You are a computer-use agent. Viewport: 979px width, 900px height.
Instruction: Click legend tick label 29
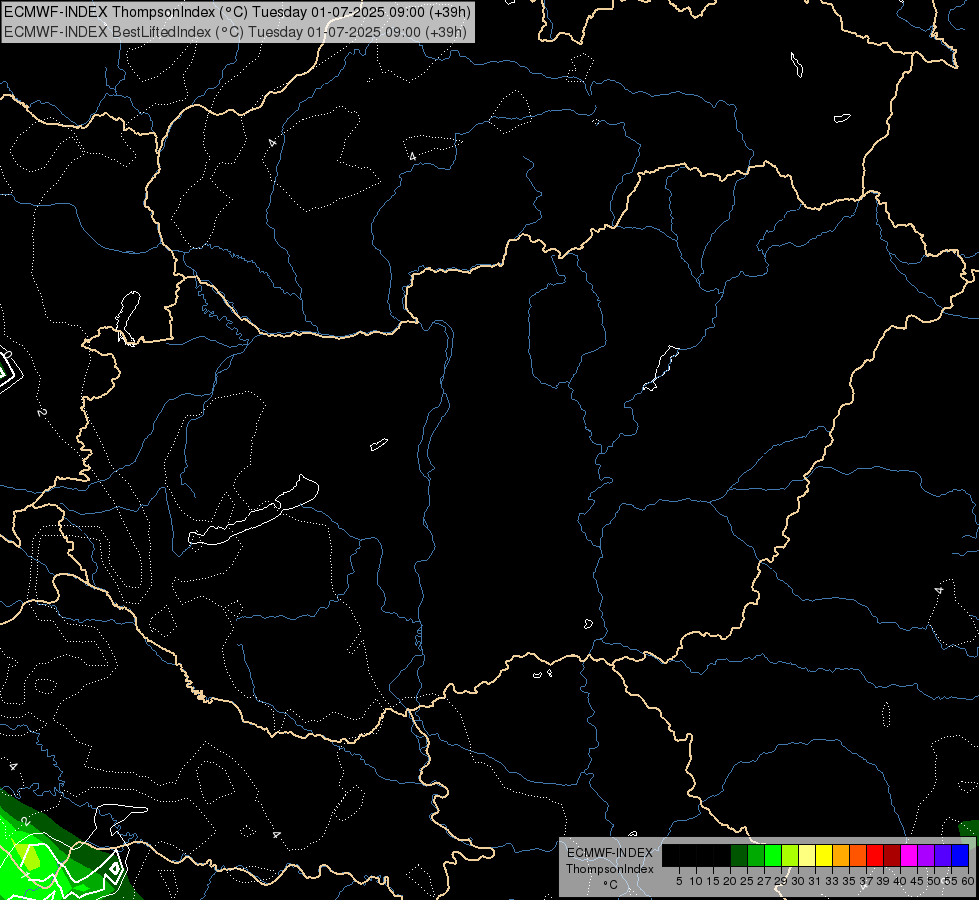click(x=781, y=881)
